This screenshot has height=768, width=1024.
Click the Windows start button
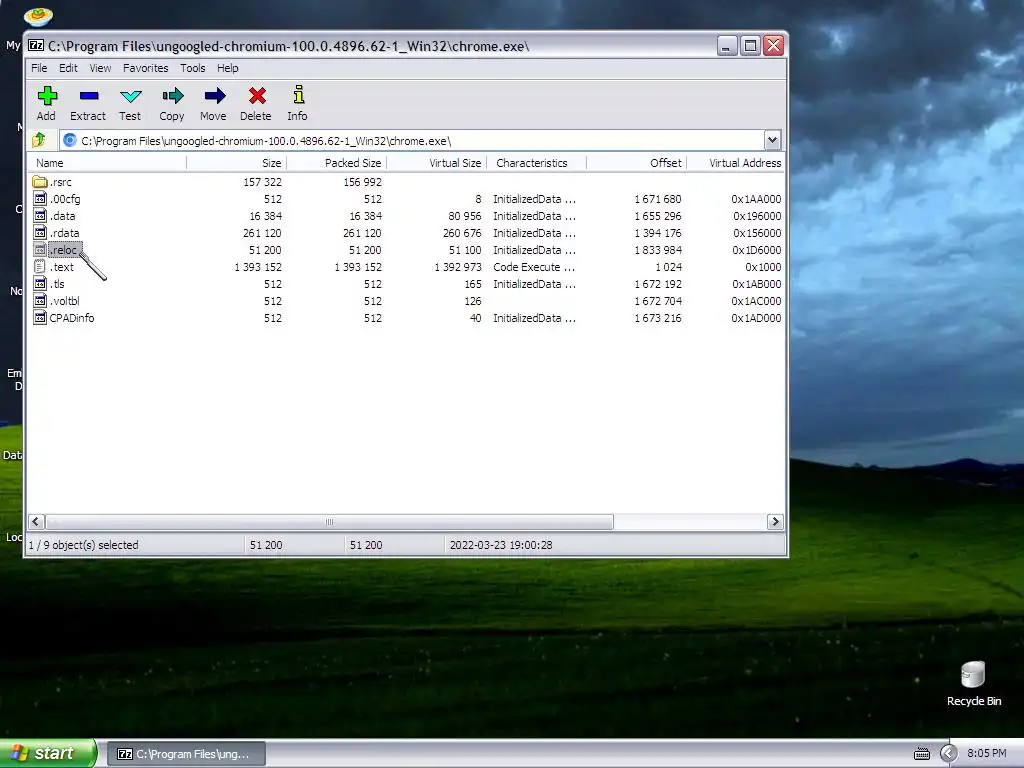(47, 753)
